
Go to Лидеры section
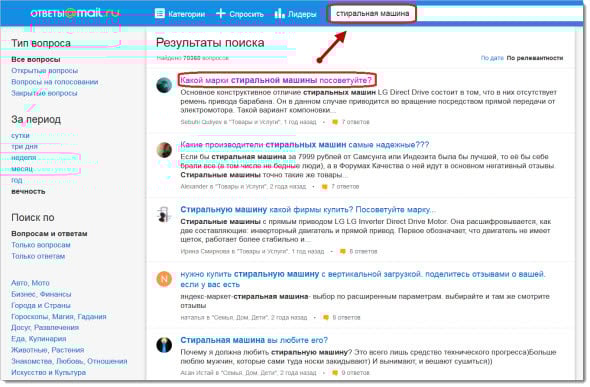(302, 14)
